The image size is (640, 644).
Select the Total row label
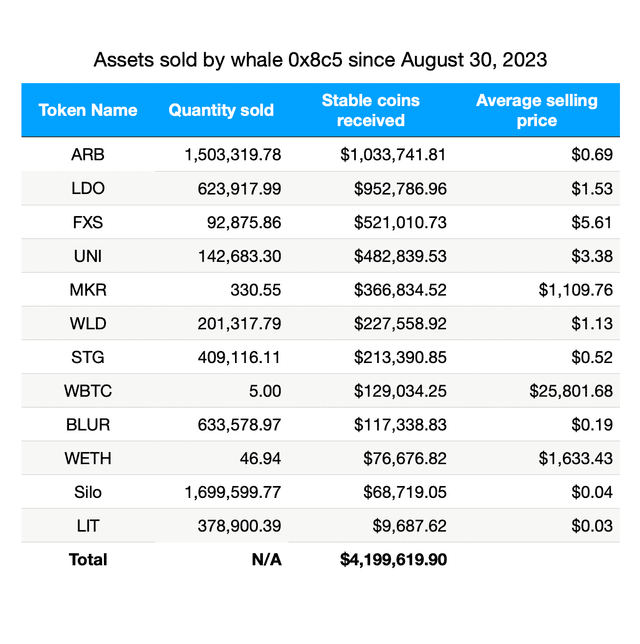pos(88,559)
